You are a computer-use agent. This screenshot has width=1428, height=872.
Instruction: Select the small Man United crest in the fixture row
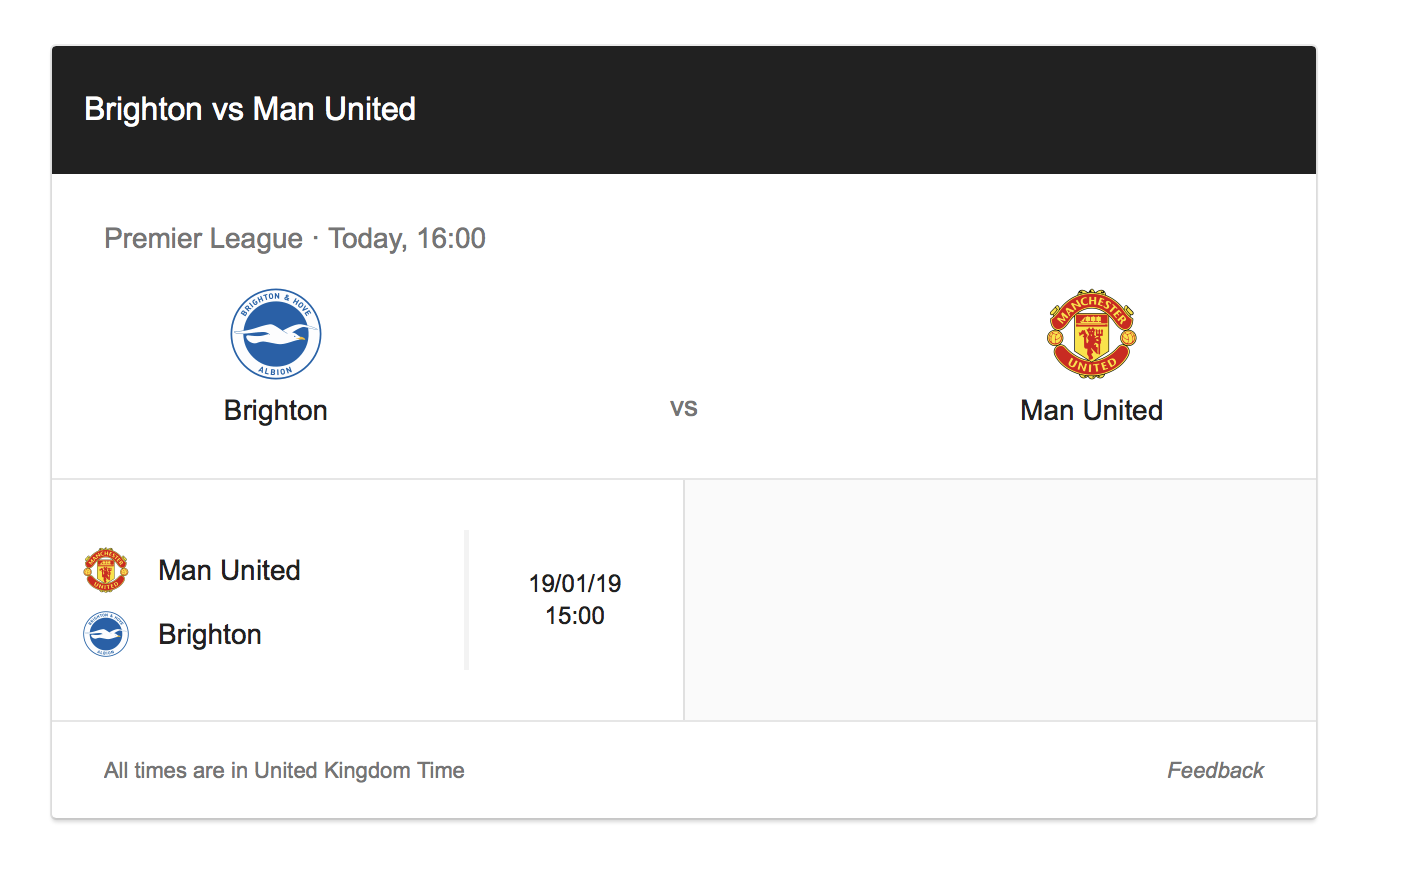106,570
